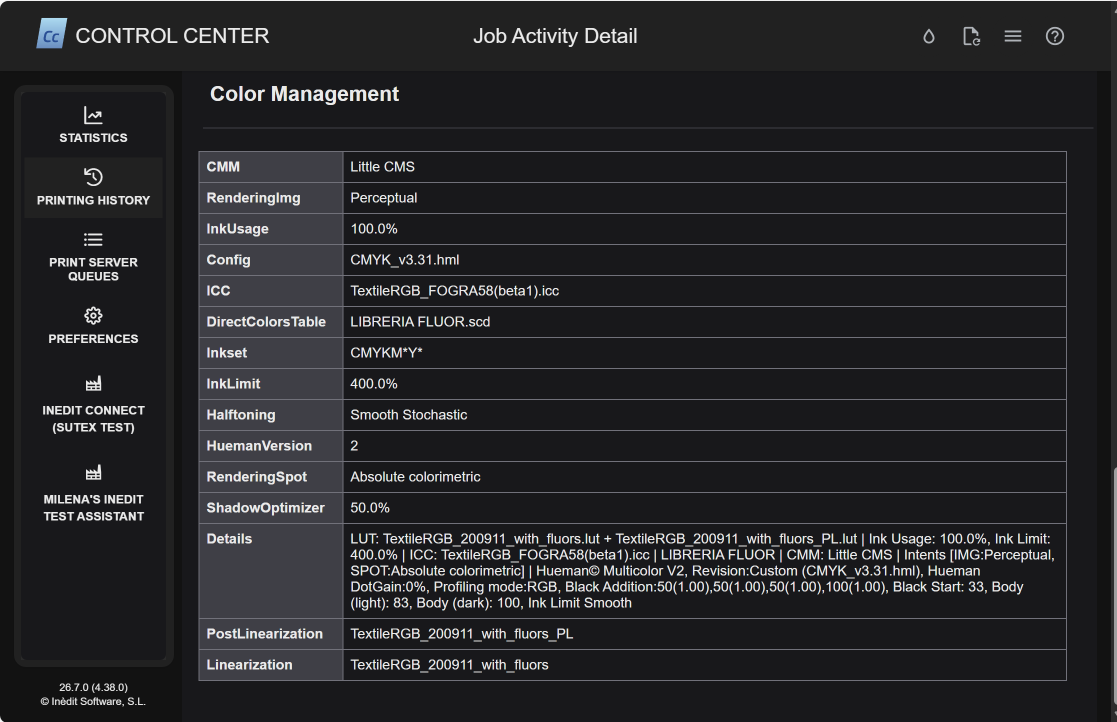Select the ShadowOptimizer value 50.0%

point(370,508)
